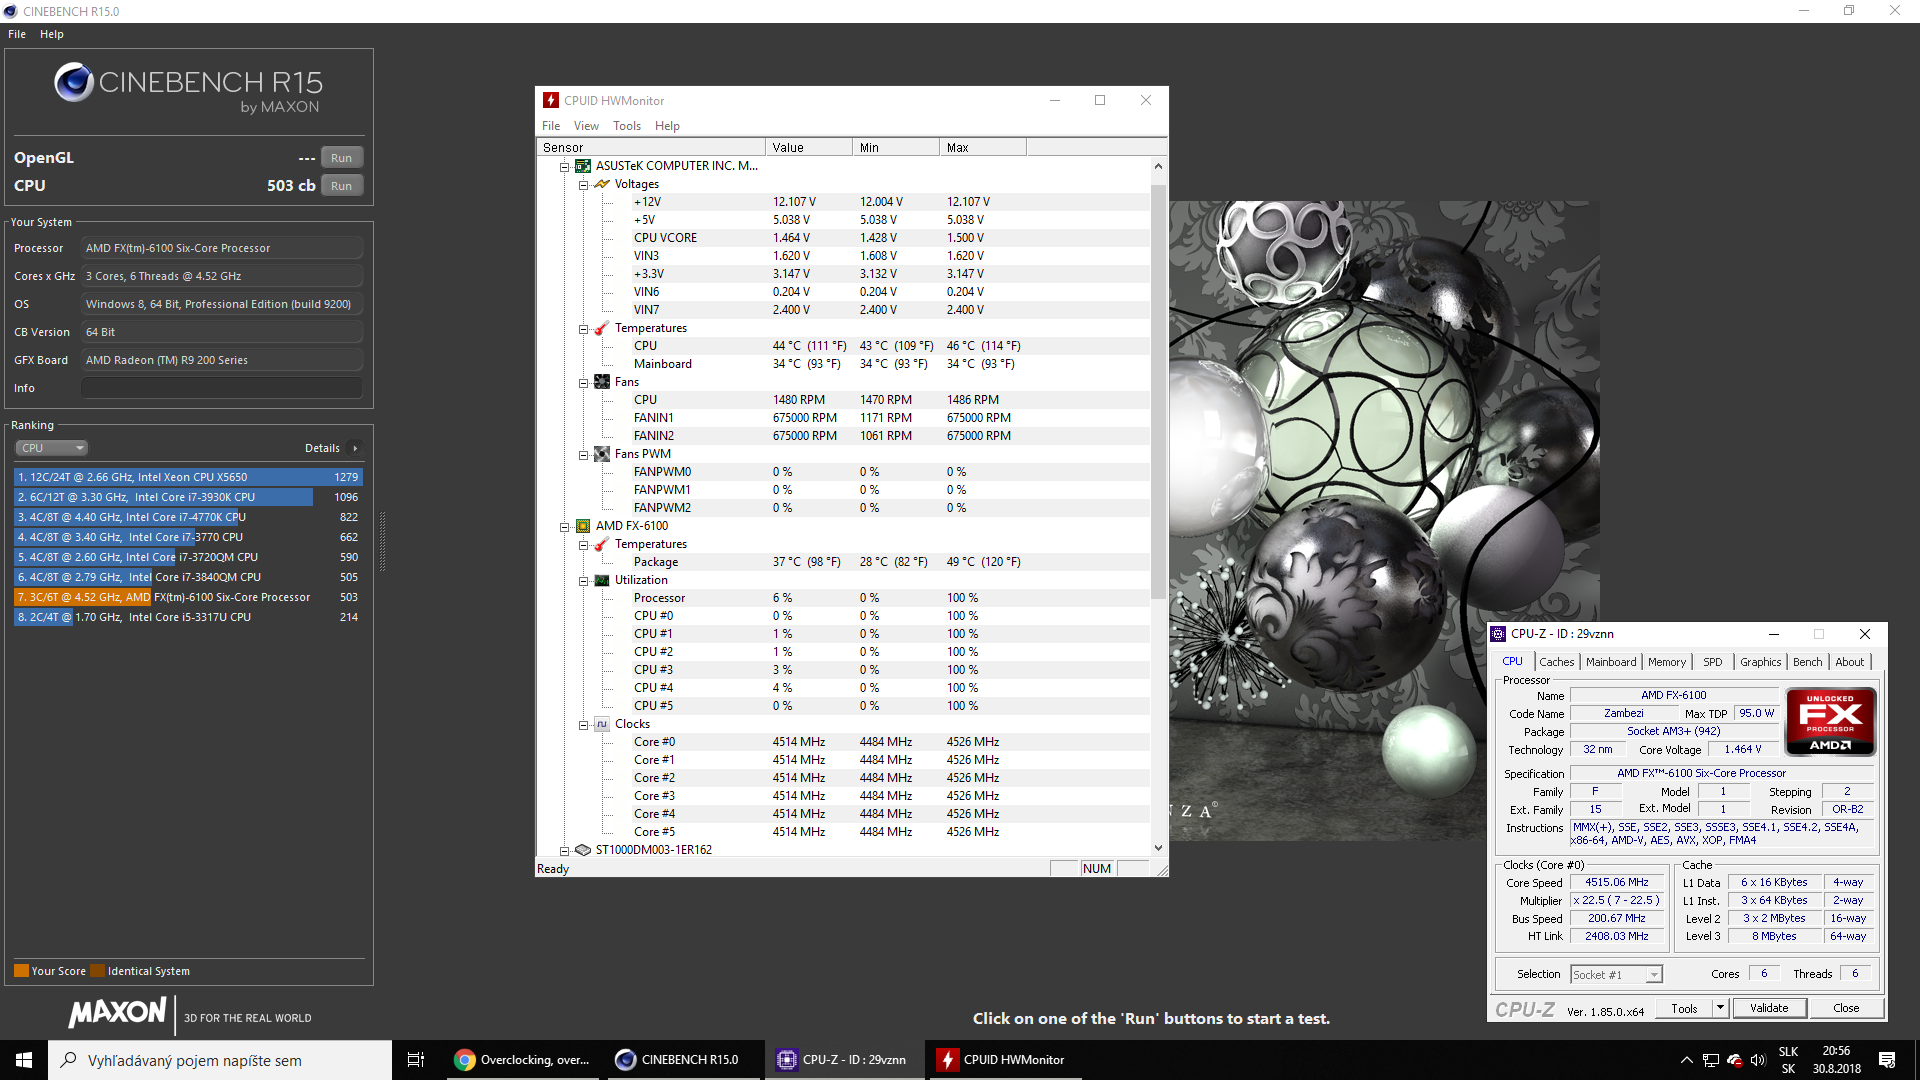The width and height of the screenshot is (1920, 1080).
Task: Click the Utilization section icon
Action: (602, 580)
